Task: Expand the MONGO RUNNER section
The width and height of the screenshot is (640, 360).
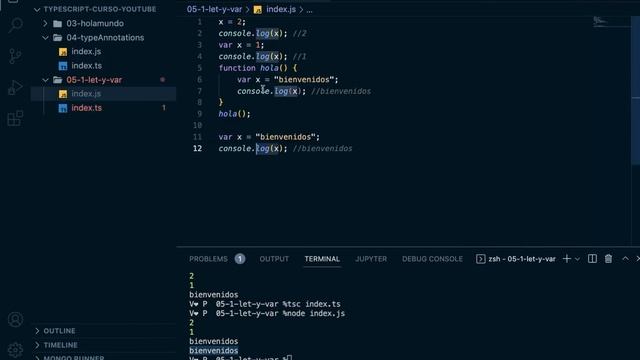Action: pyautogui.click(x=37, y=358)
